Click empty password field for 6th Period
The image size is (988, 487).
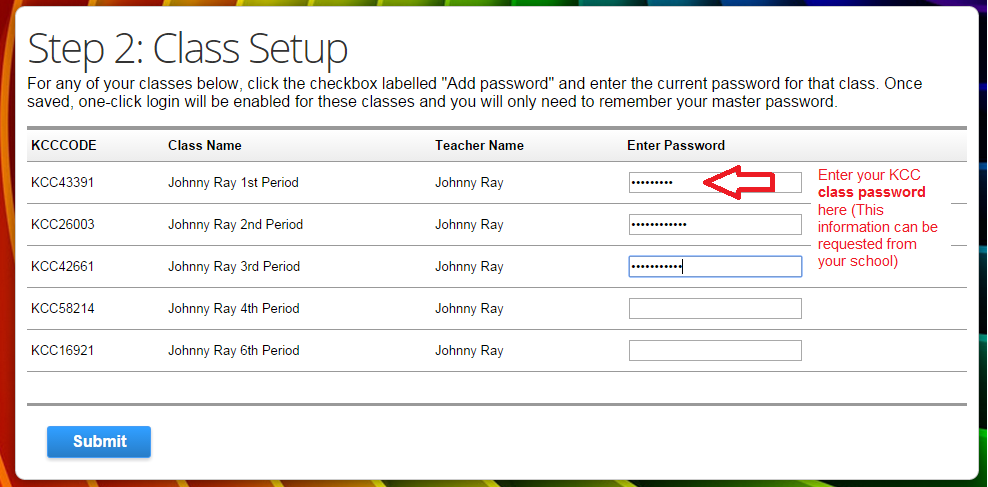click(x=715, y=351)
